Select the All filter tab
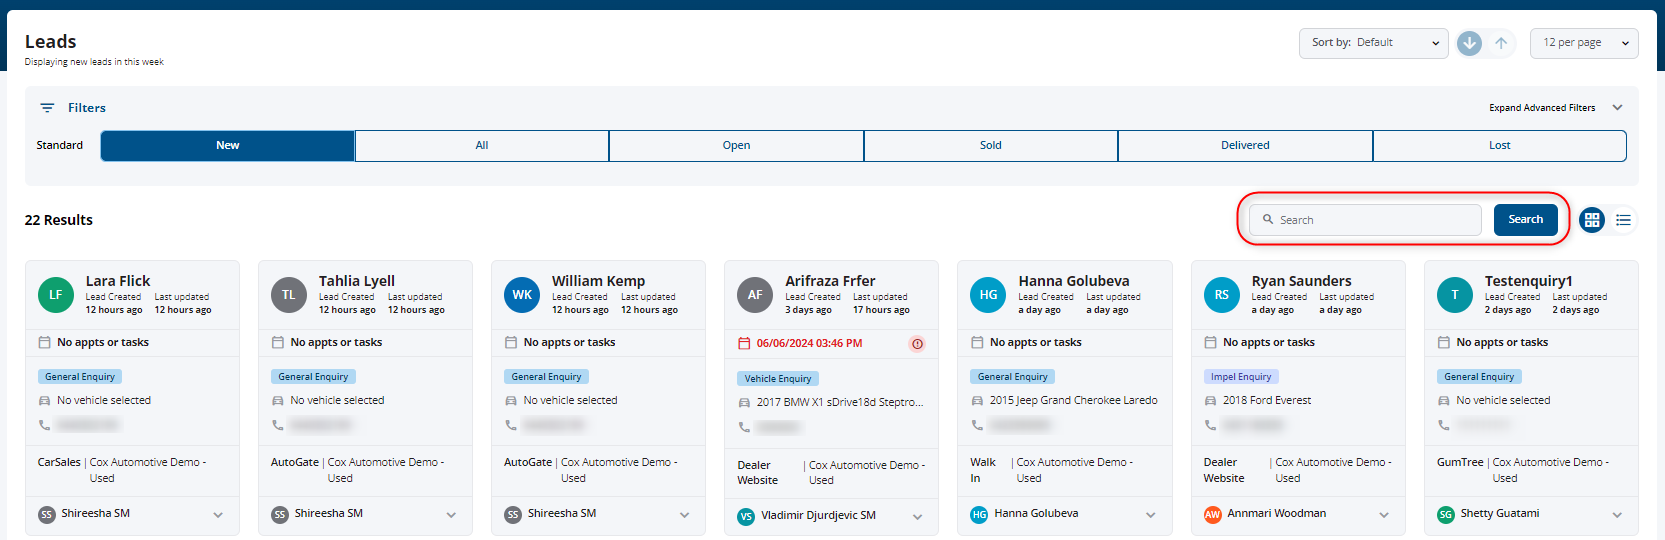The image size is (1665, 540). (x=482, y=145)
